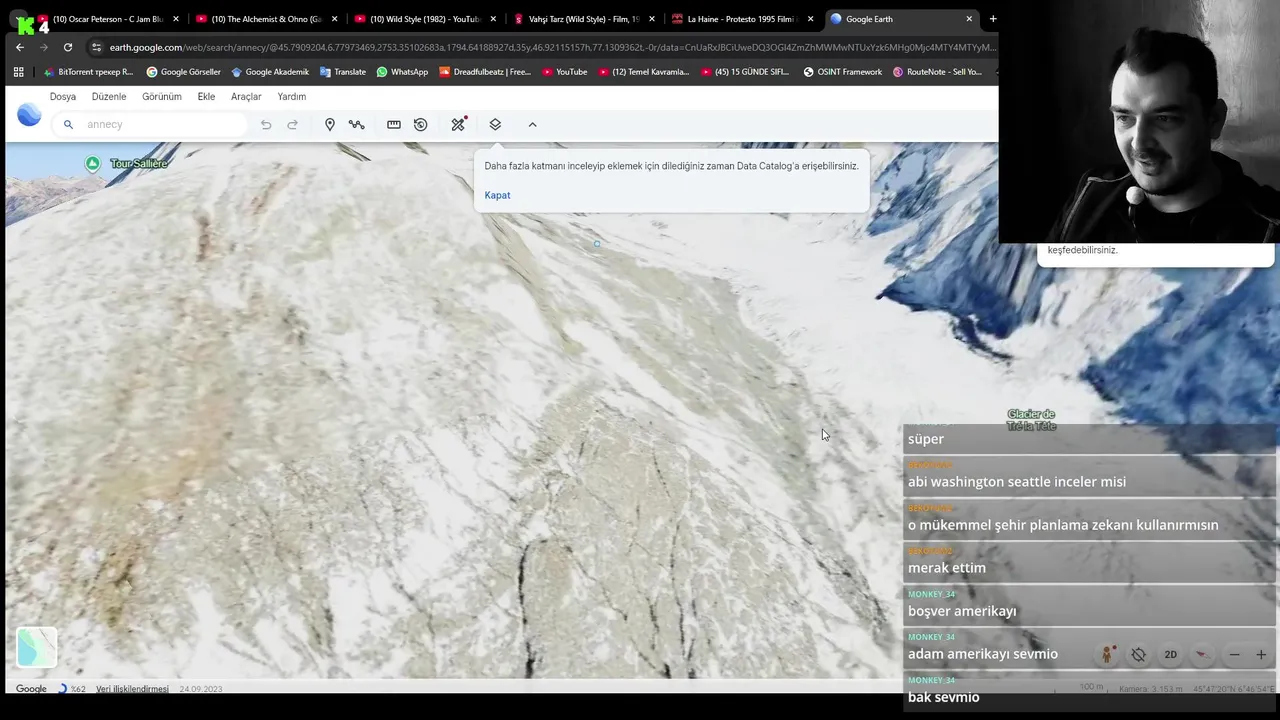The height and width of the screenshot is (720, 1280).
Task: Open the measure distance ruler tool
Action: point(394,125)
